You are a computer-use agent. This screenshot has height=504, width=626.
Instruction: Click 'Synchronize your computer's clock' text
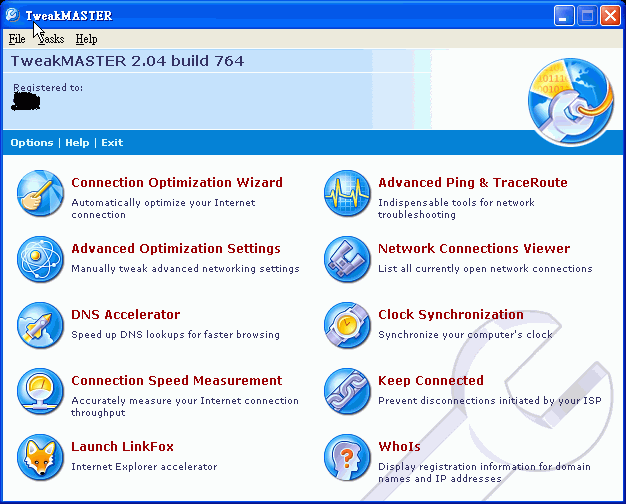coord(466,335)
